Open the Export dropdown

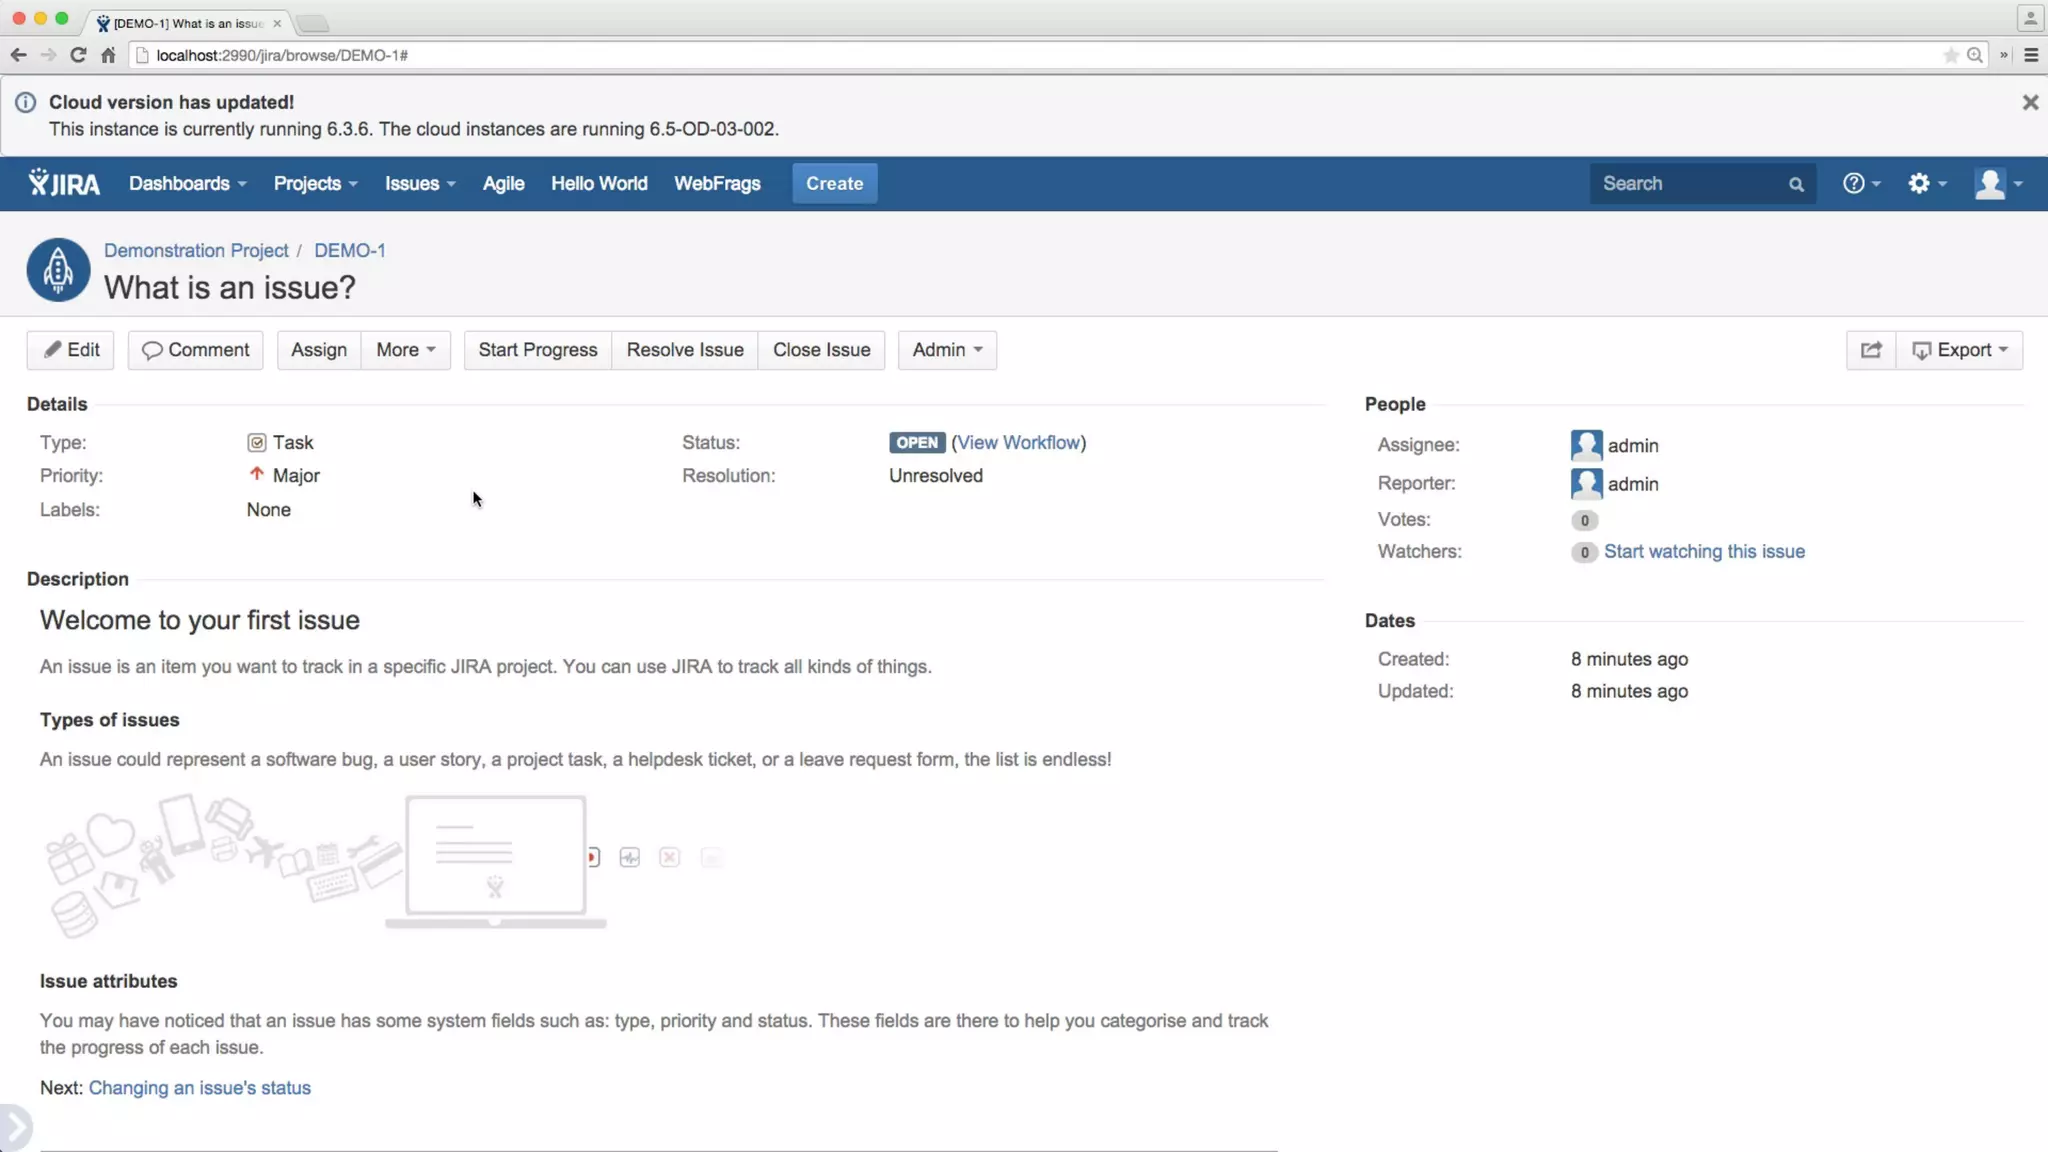(1959, 350)
